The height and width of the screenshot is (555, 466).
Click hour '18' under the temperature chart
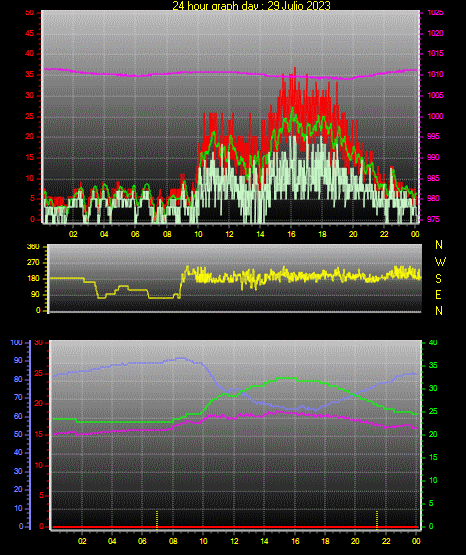coord(325,541)
